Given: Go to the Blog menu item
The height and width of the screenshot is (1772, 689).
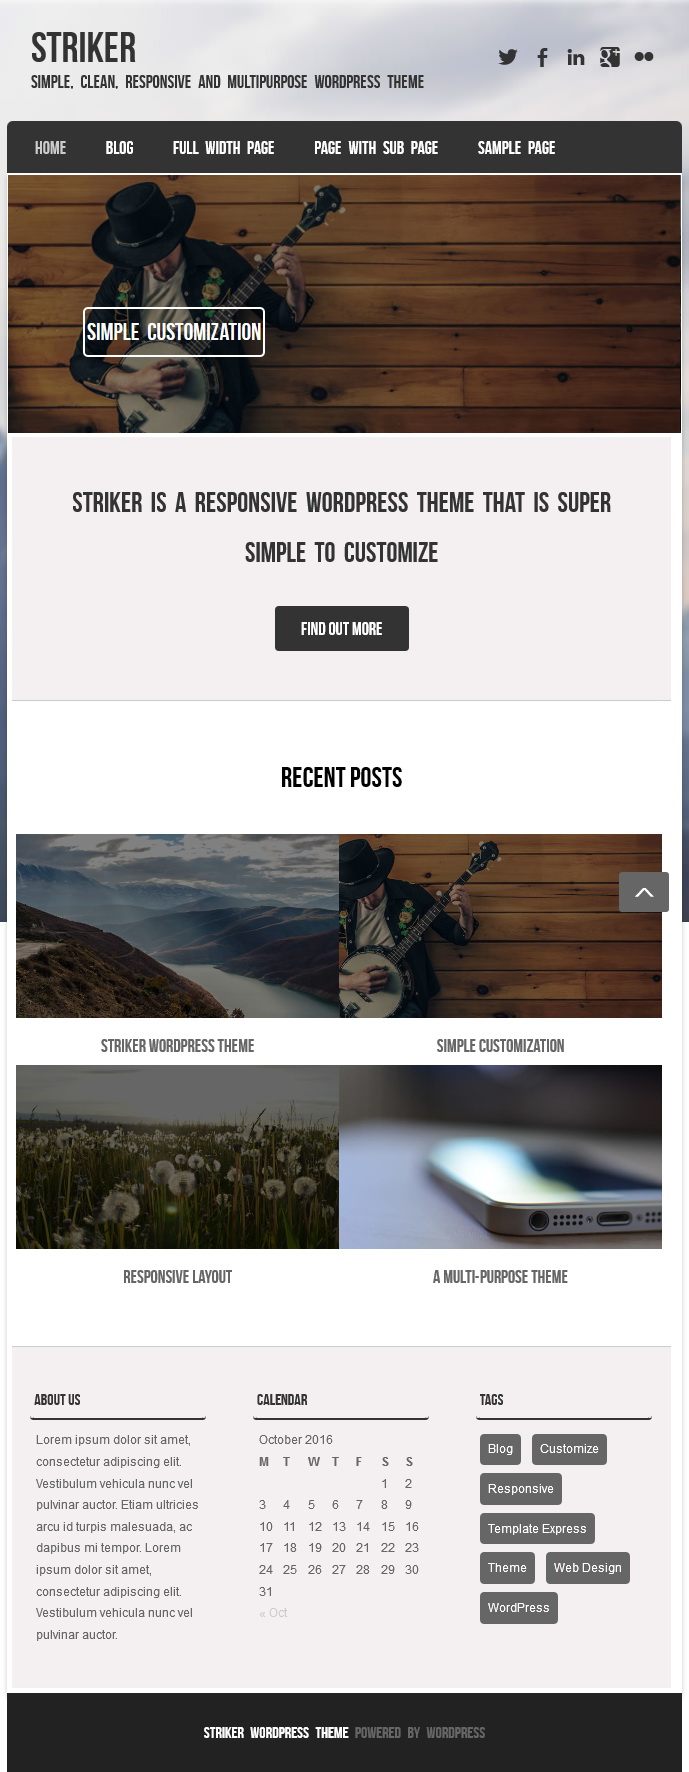Looking at the screenshot, I should pyautogui.click(x=119, y=148).
